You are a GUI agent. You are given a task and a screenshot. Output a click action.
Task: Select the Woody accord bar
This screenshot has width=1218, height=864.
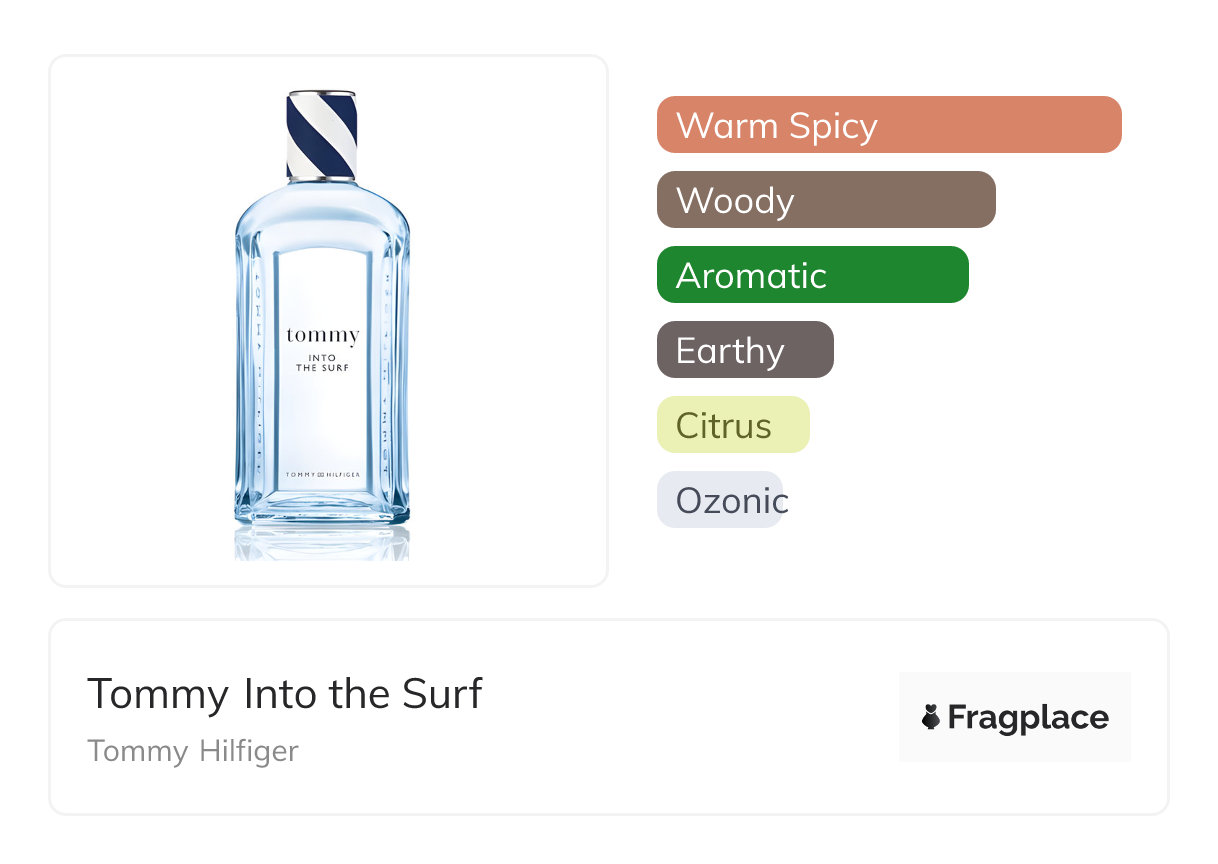click(x=825, y=200)
